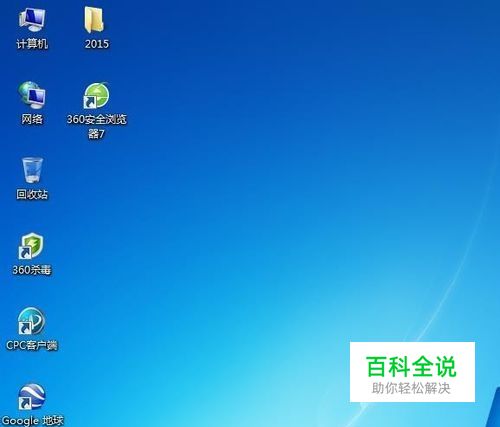Select the CPC客户端 shortcut icon
The height and width of the screenshot is (427, 500).
click(31, 321)
